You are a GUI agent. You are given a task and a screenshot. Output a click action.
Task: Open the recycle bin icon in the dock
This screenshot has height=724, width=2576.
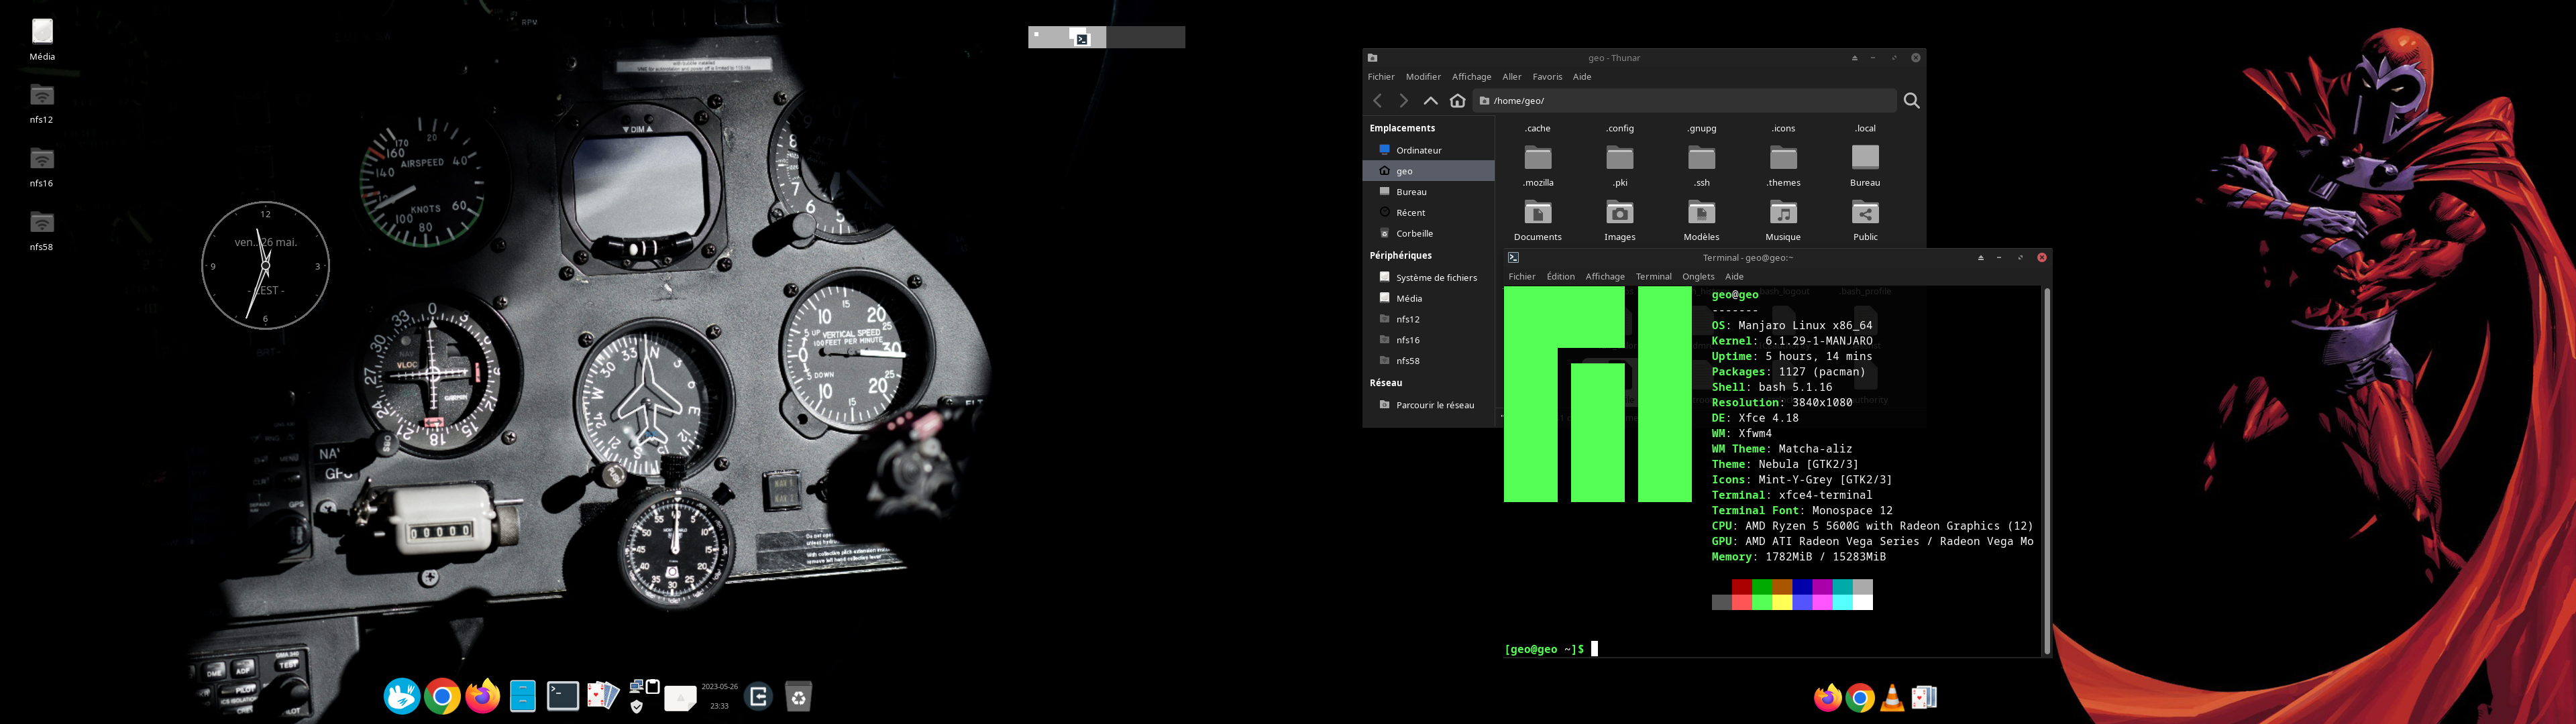[798, 696]
